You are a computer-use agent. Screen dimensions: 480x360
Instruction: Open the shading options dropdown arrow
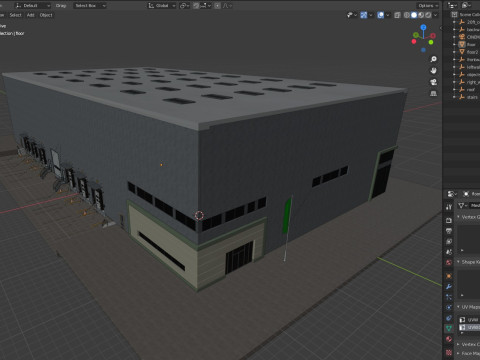[x=435, y=15]
